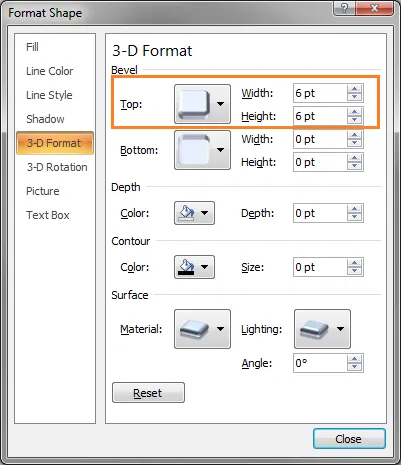Image resolution: width=401 pixels, height=465 pixels.
Task: Decrease Top bevel Height with down arrow
Action: pos(354,120)
